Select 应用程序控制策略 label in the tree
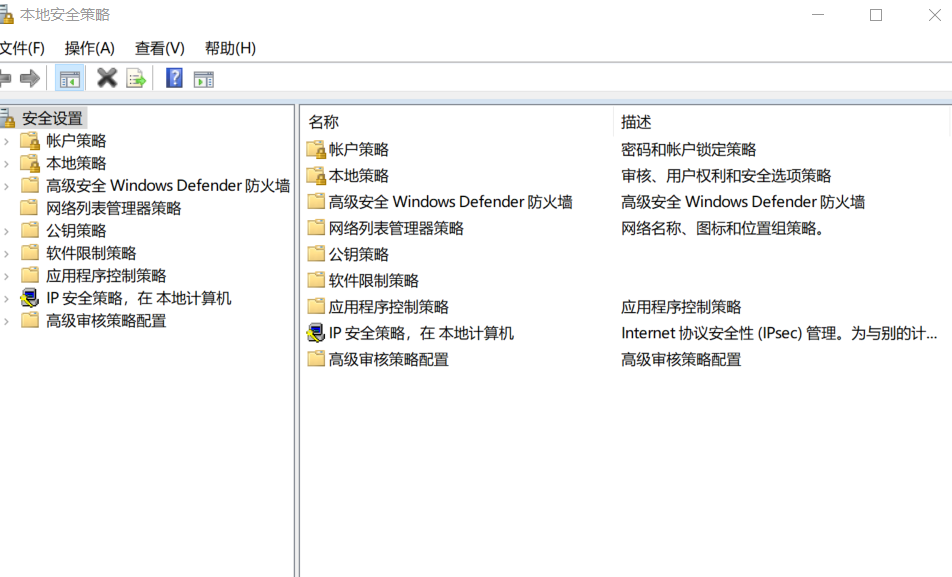Viewport: 952px width, 577px height. (x=106, y=276)
